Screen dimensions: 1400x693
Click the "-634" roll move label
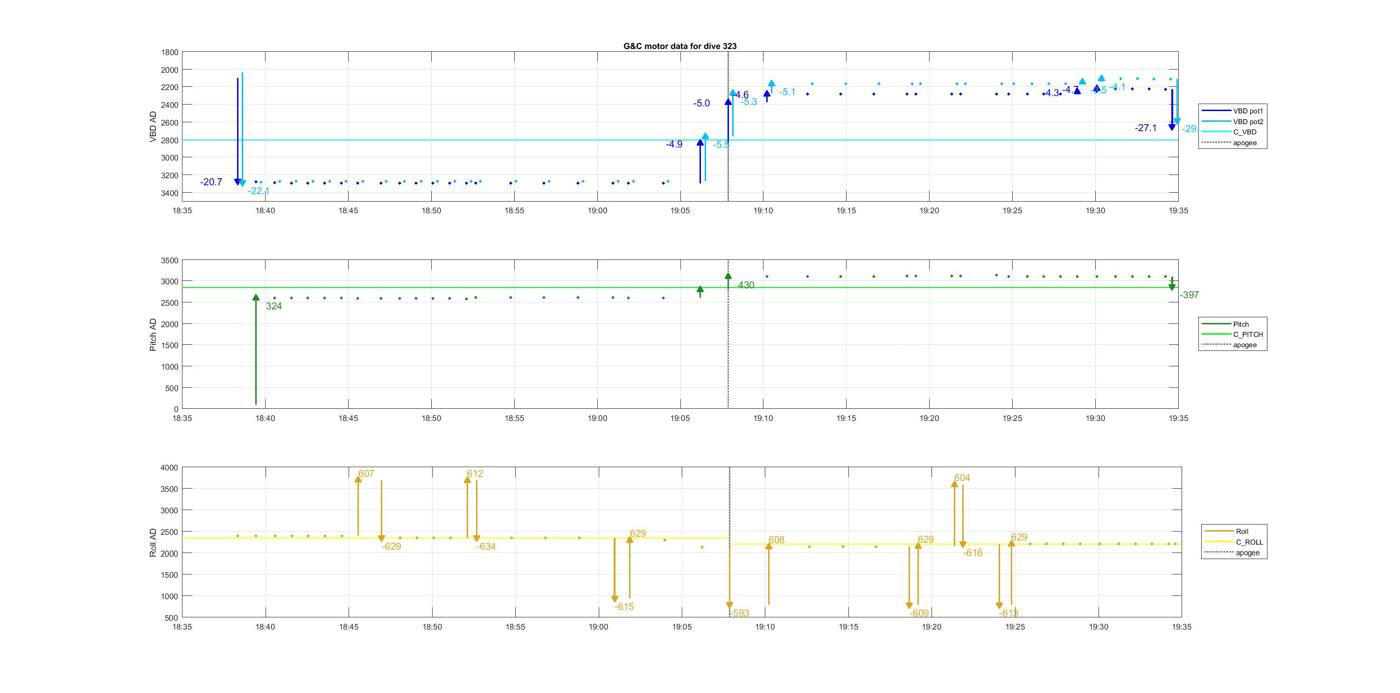pos(486,547)
